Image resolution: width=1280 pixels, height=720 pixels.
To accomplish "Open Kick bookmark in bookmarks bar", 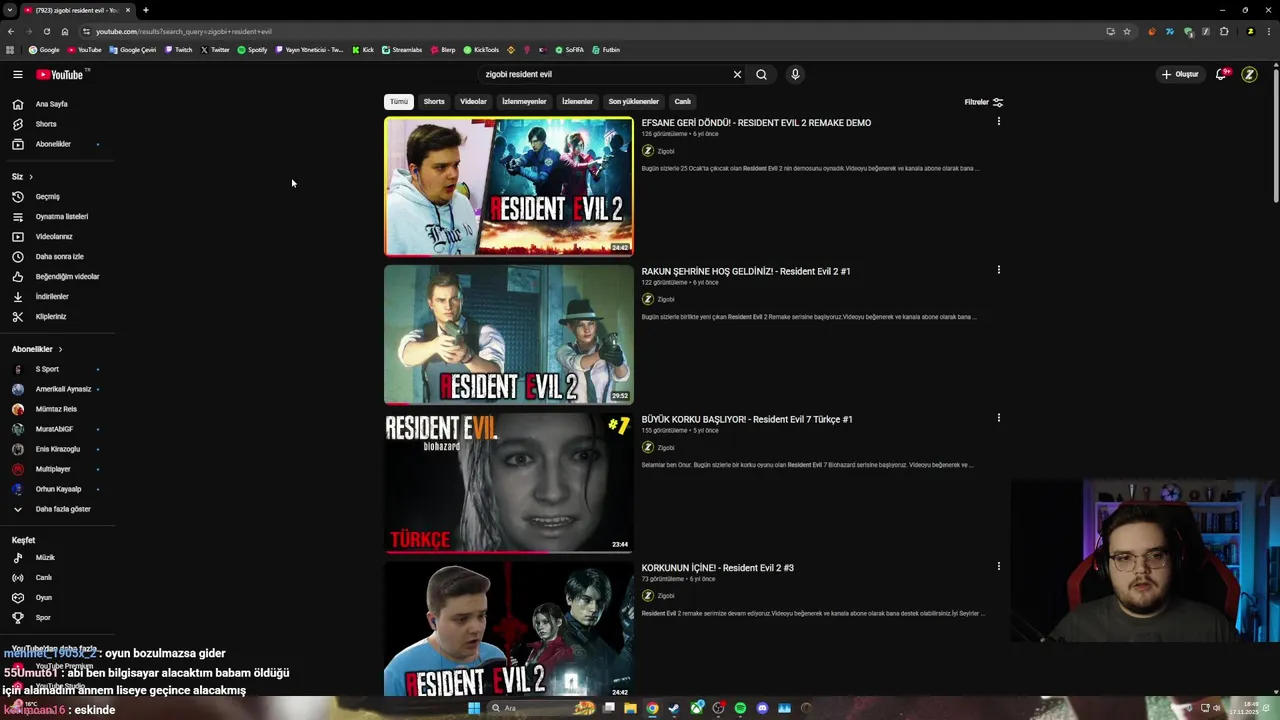I will (363, 49).
